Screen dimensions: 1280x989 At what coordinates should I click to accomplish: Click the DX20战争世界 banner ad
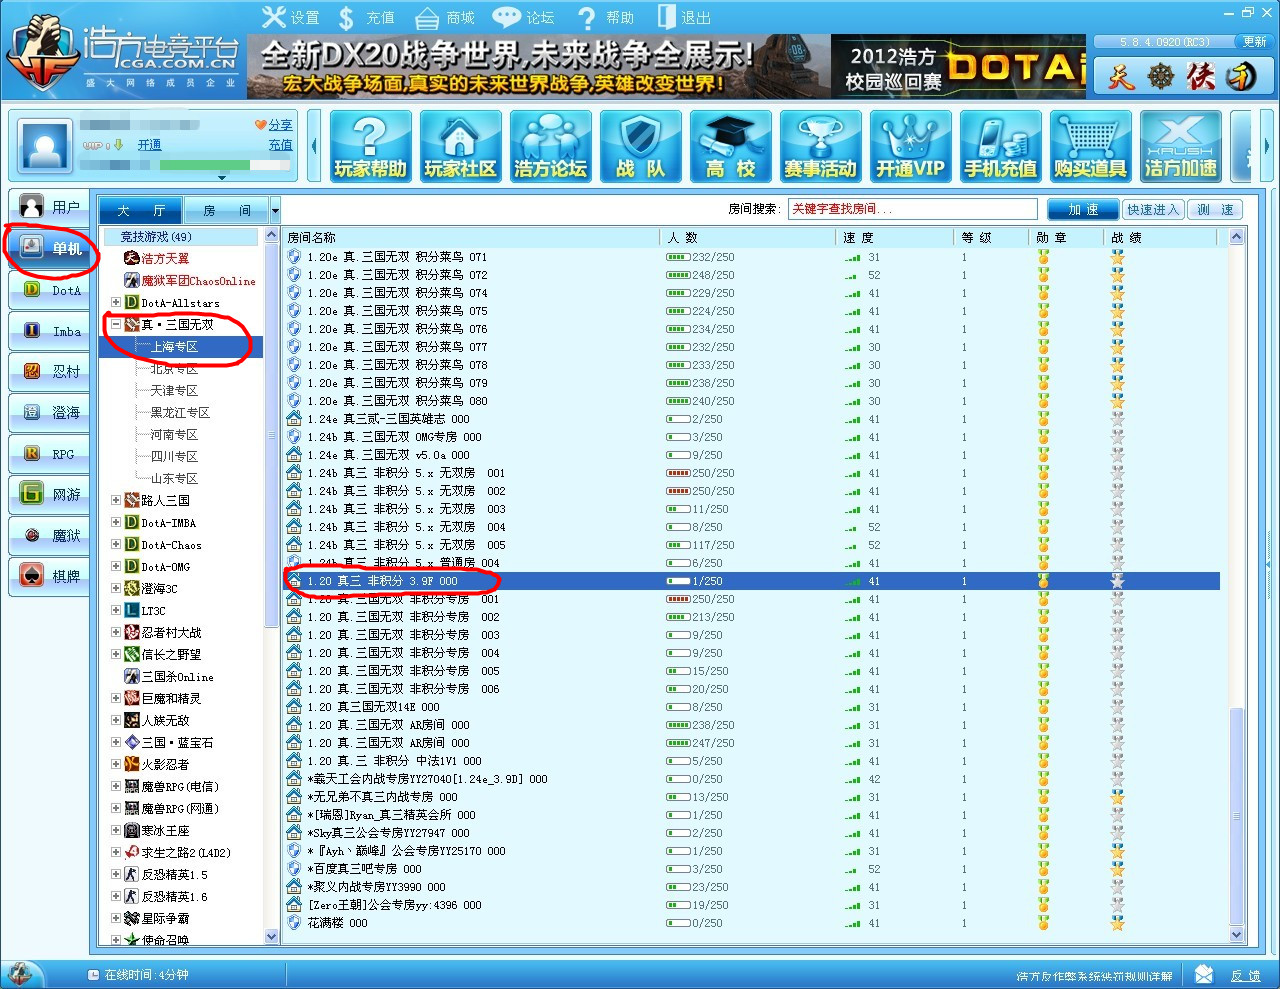pyautogui.click(x=538, y=67)
